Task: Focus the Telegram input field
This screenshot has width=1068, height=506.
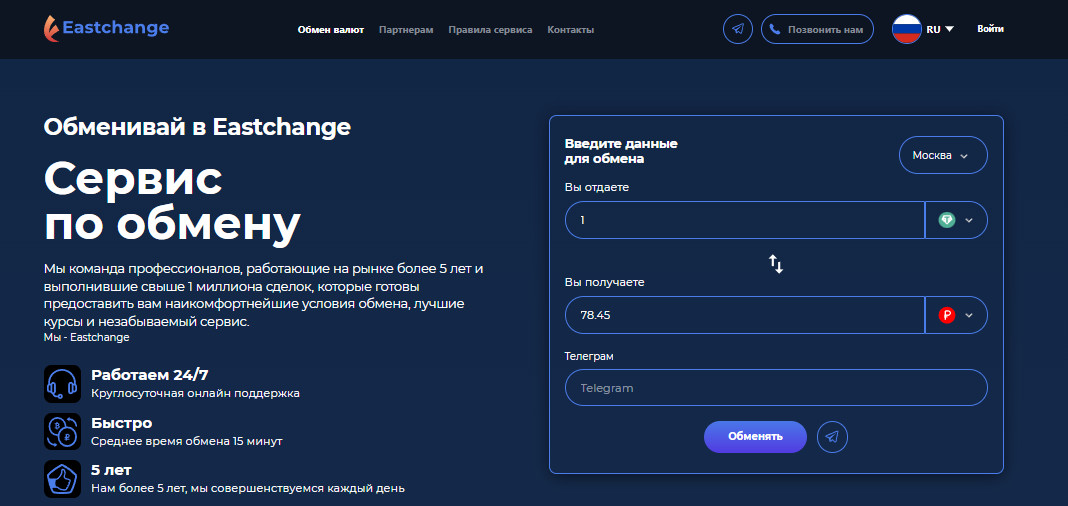Action: tap(776, 388)
